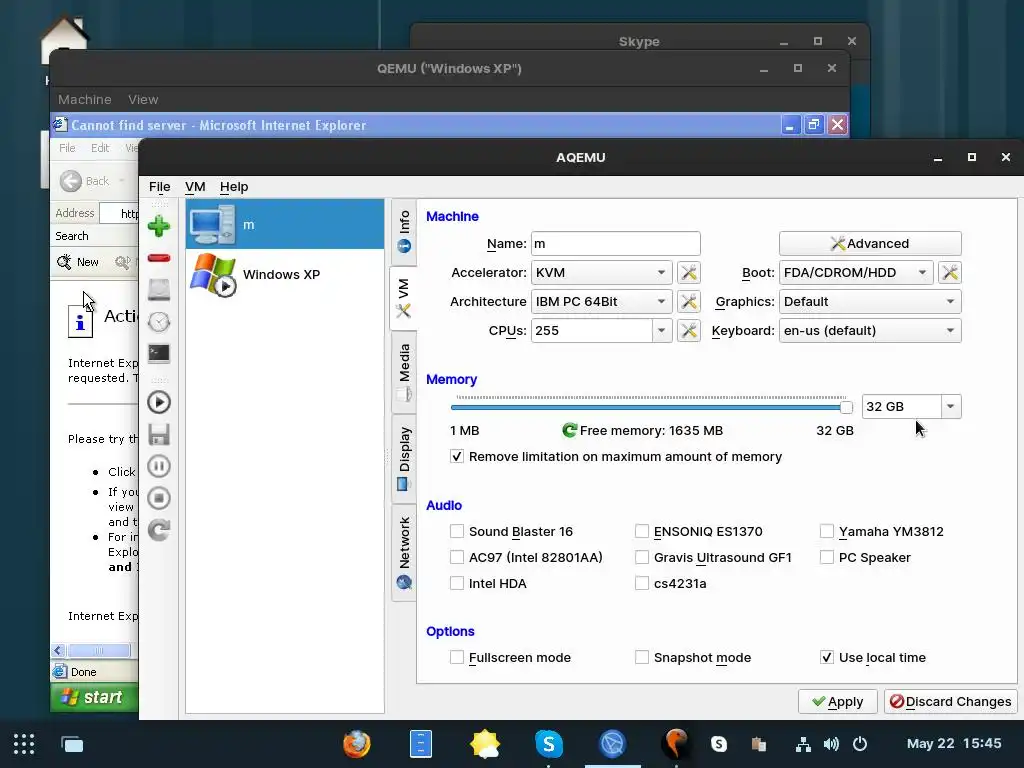Open the terminal console toolbar icon
Screen dimensions: 1024x768
159,353
